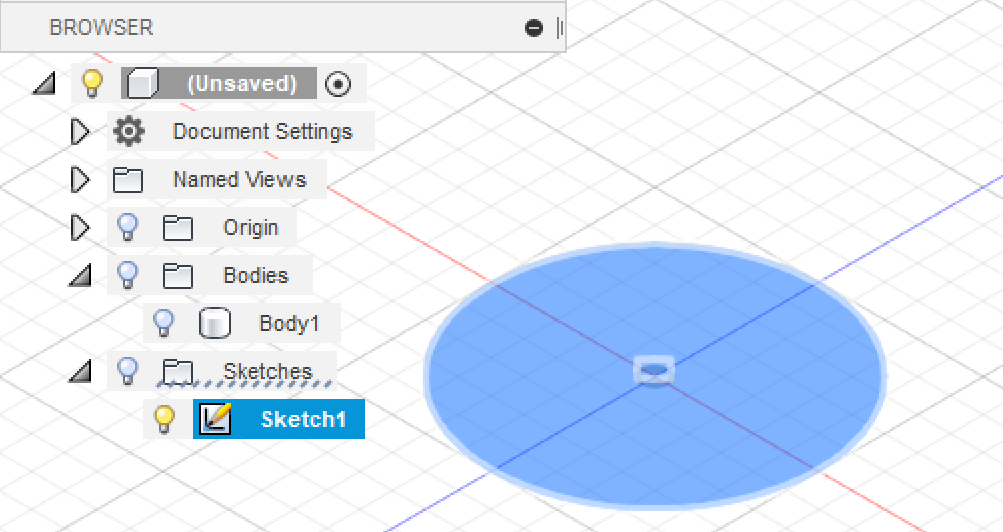Screen dimensions: 1003x532
Task: Click the Body1 cylinder body icon
Action: pos(214,323)
